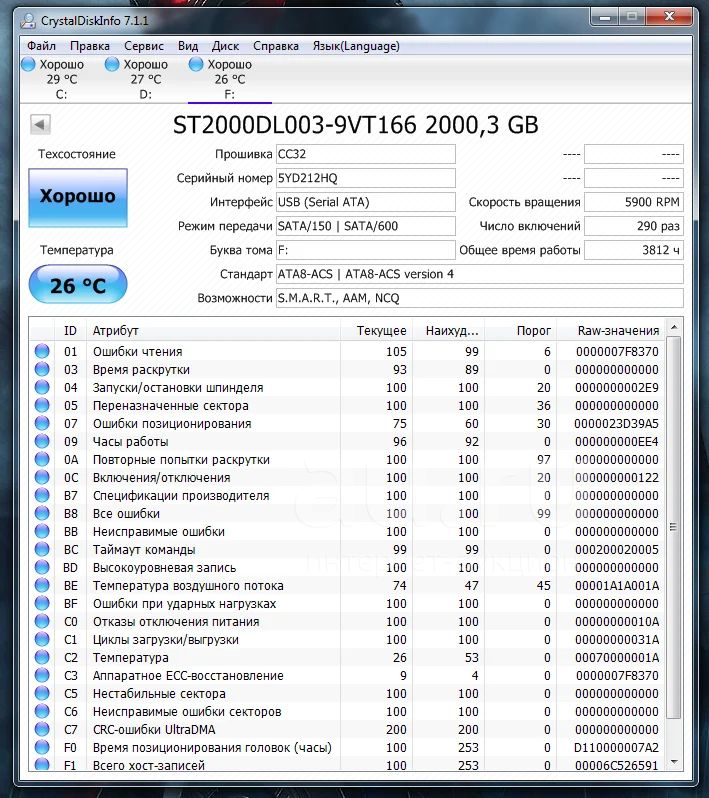Select drive C: status icon
The image size is (709, 798).
tap(28, 64)
